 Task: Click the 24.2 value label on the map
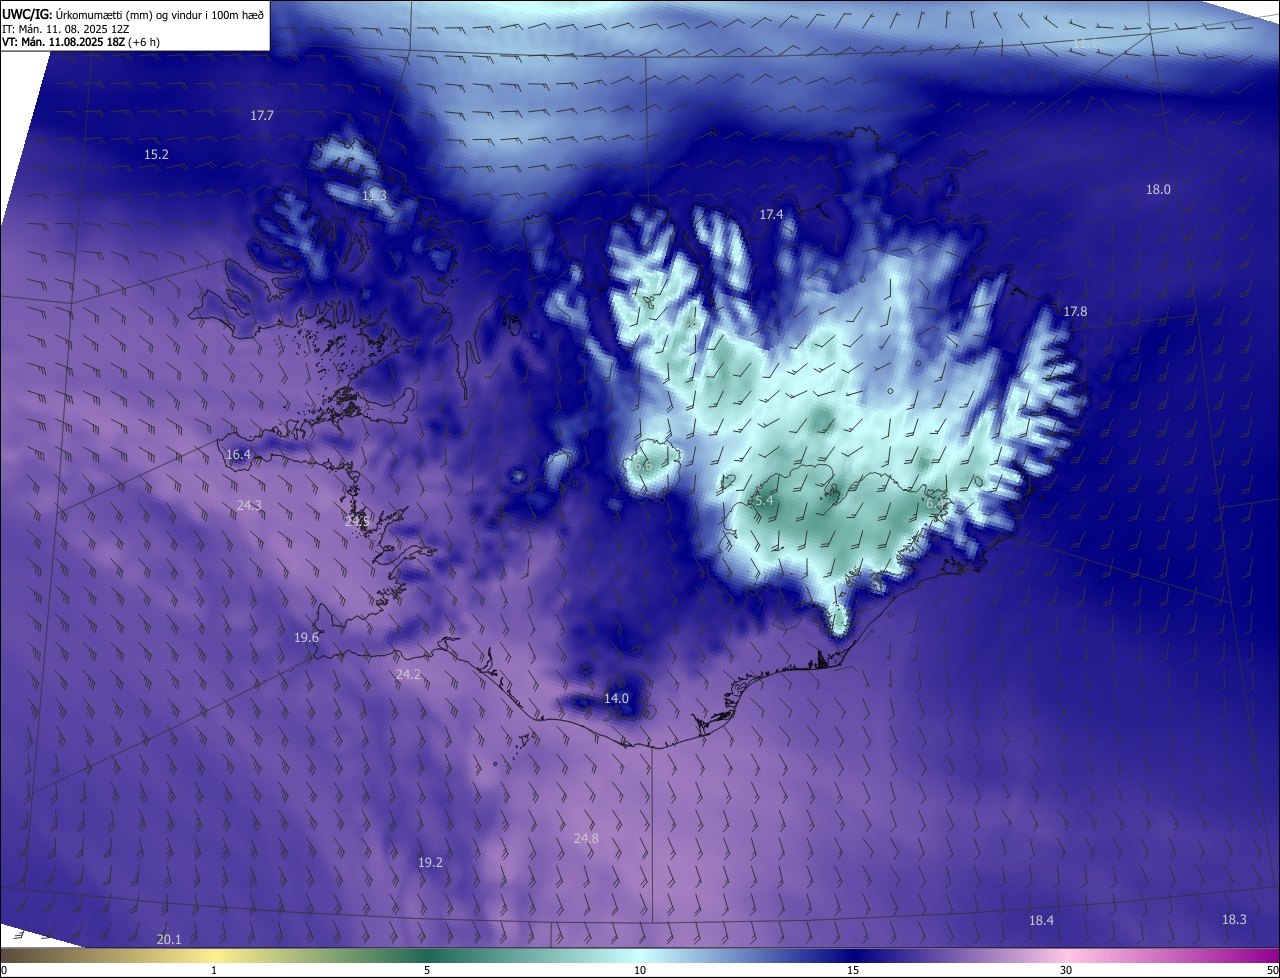pos(408,675)
